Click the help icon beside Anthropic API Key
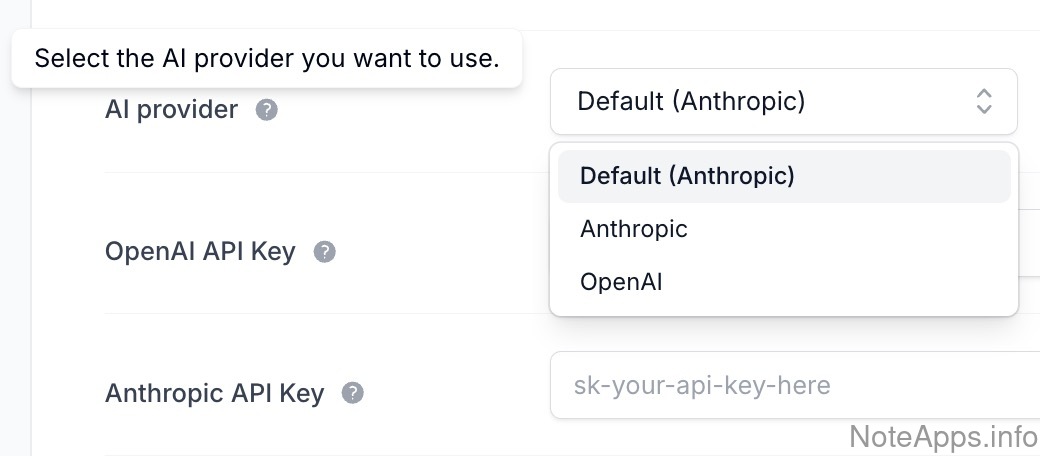The image size is (1040, 456). (352, 393)
